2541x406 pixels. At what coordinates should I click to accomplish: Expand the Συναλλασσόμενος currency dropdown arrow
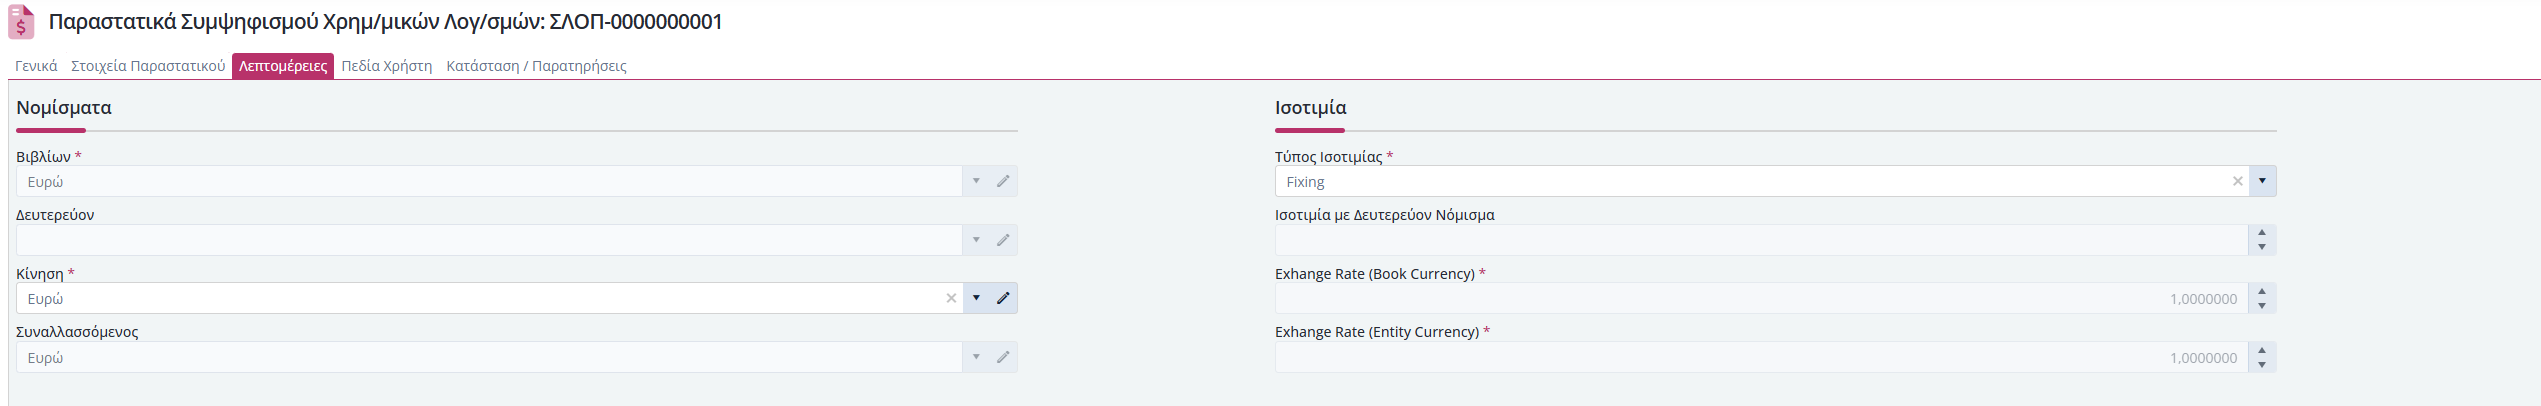point(976,357)
